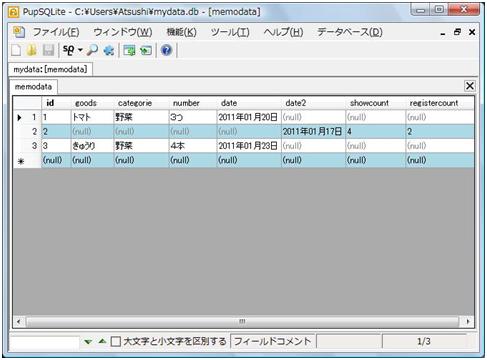Select registercount cell with value 2
Viewport: 487px width, 360px height.
pyautogui.click(x=440, y=132)
